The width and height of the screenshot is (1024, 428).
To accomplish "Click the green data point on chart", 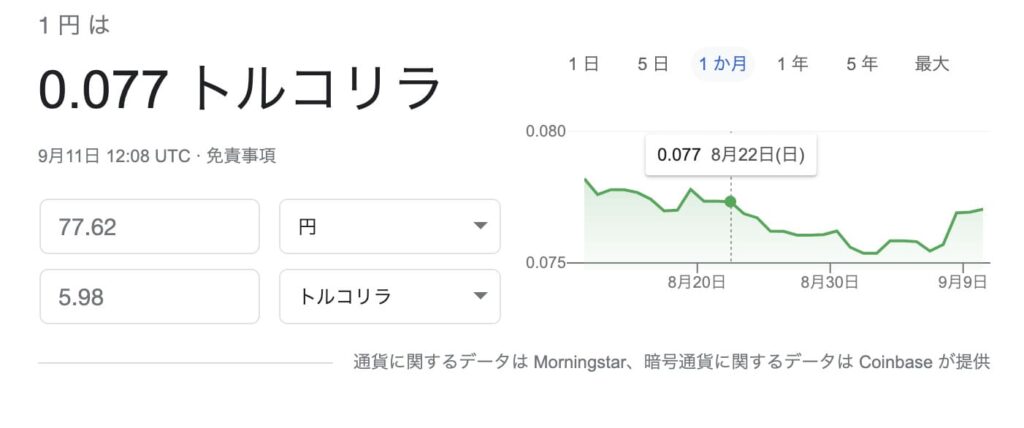I will pos(731,202).
